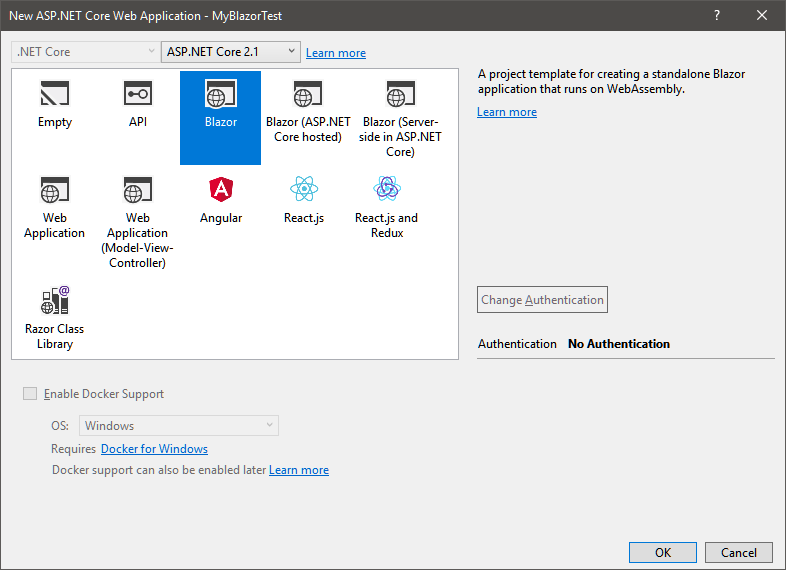Select the plain Web Application template icon
The width and height of the screenshot is (786, 570).
click(x=55, y=189)
